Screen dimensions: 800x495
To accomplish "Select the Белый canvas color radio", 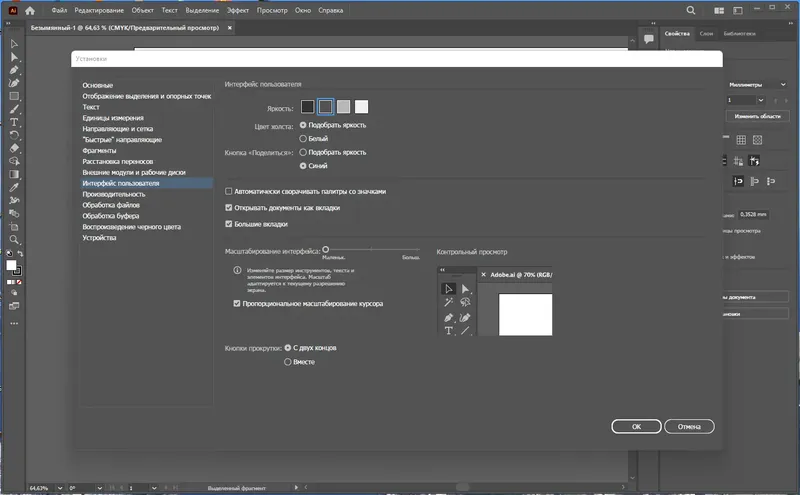I will [x=303, y=138].
